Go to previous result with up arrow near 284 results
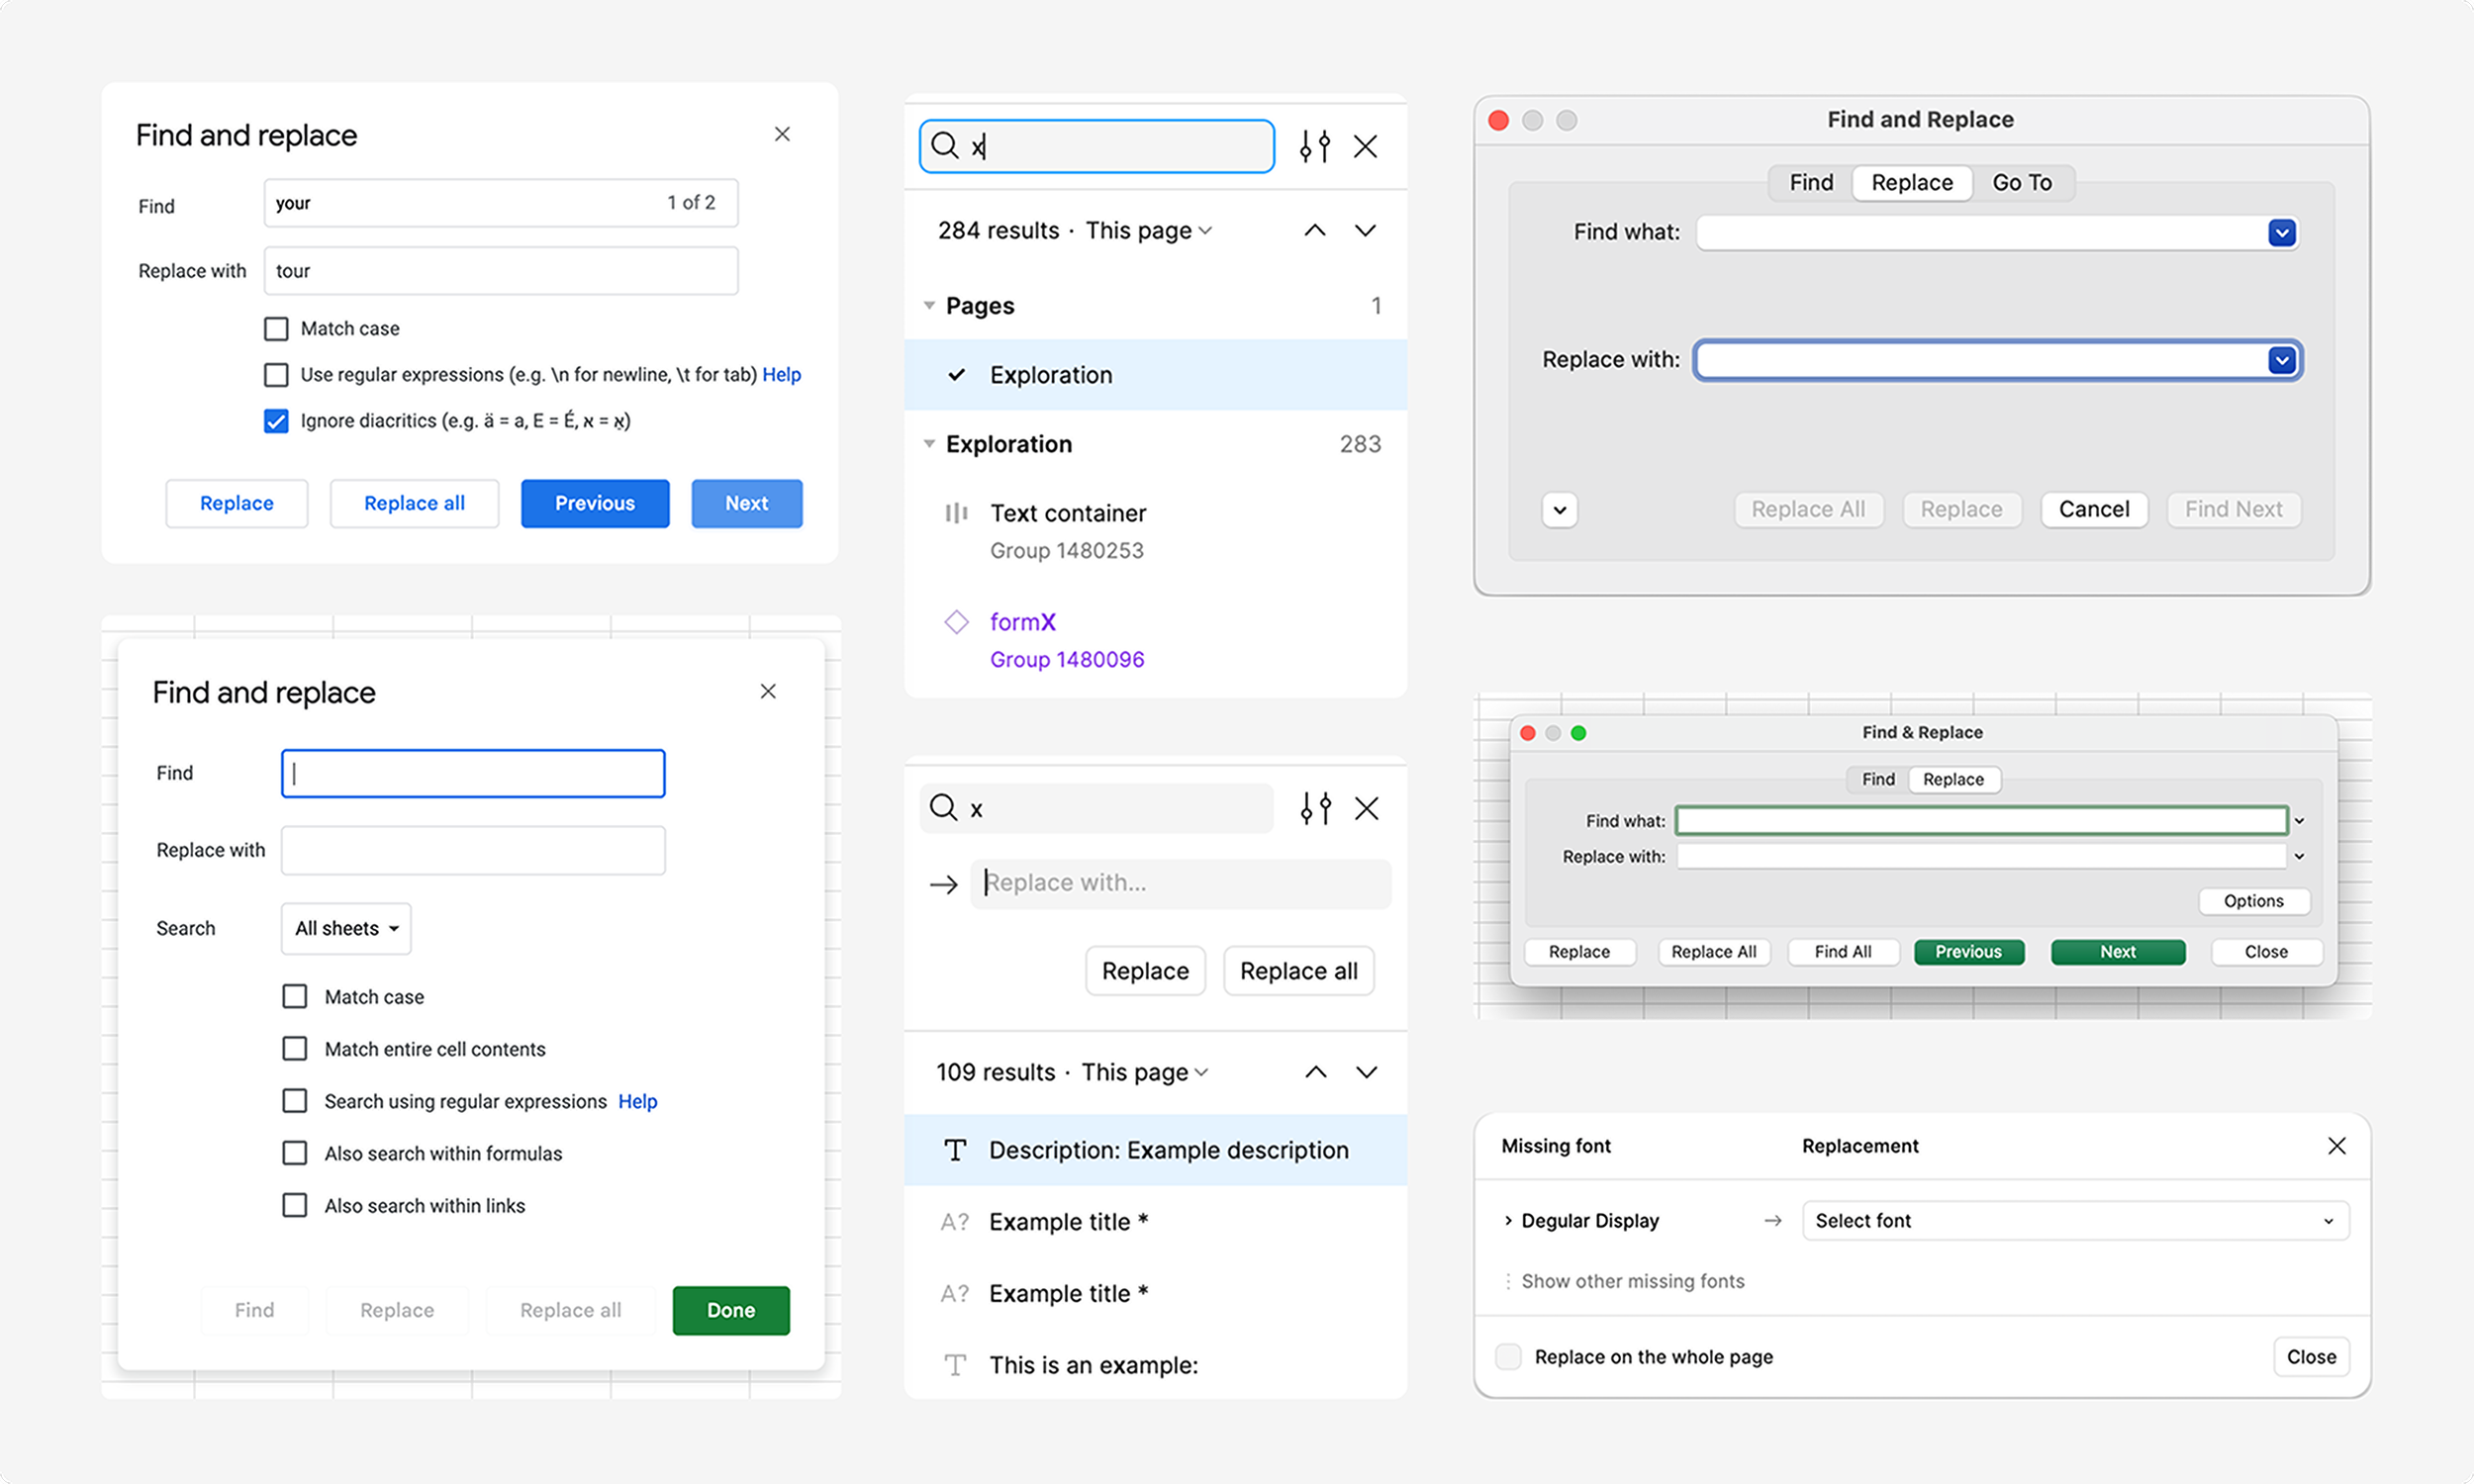Viewport: 2474px width, 1484px height. point(1314,231)
